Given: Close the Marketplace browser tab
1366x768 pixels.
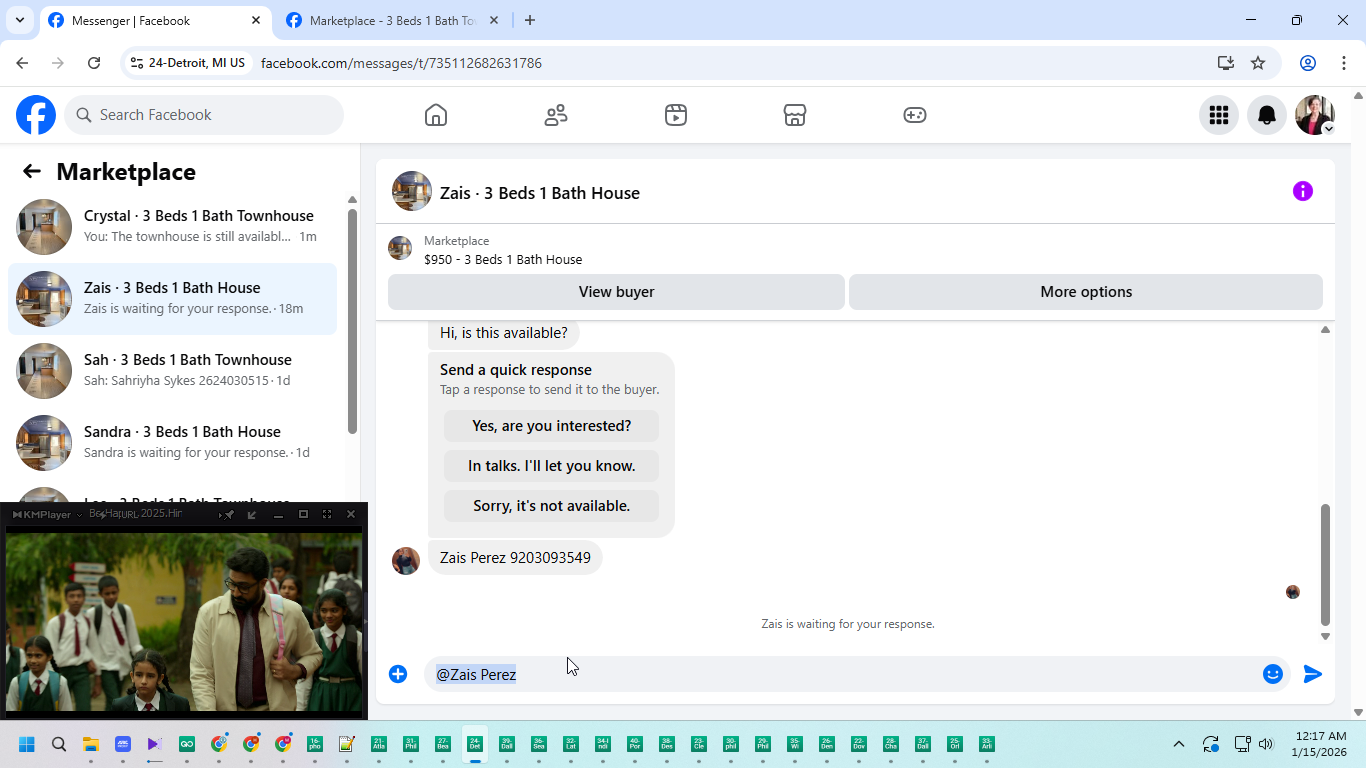Looking at the screenshot, I should 496,20.
